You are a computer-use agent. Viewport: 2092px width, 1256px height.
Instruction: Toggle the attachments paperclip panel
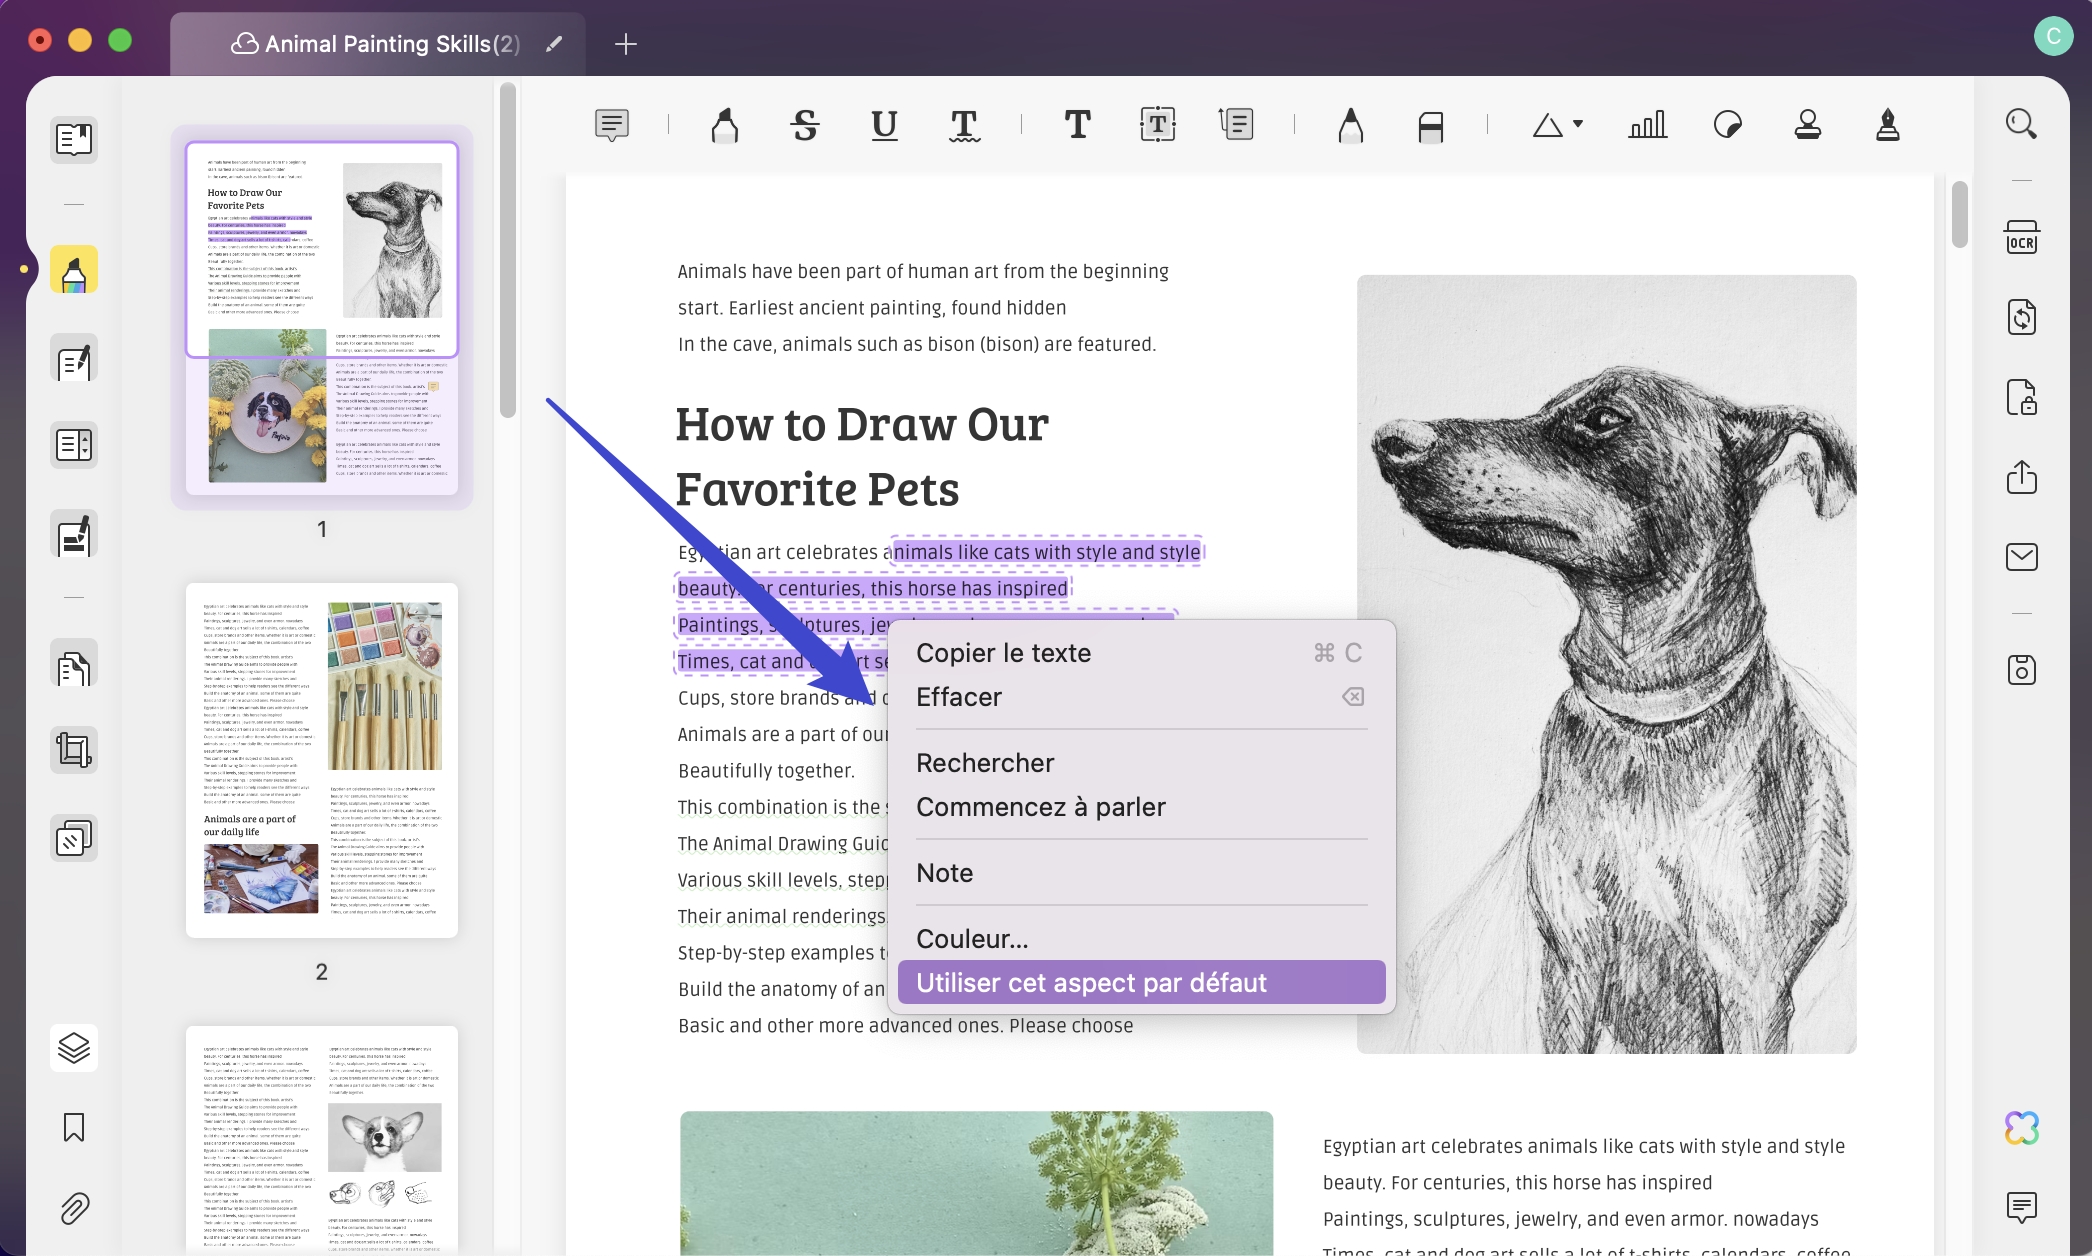(74, 1208)
